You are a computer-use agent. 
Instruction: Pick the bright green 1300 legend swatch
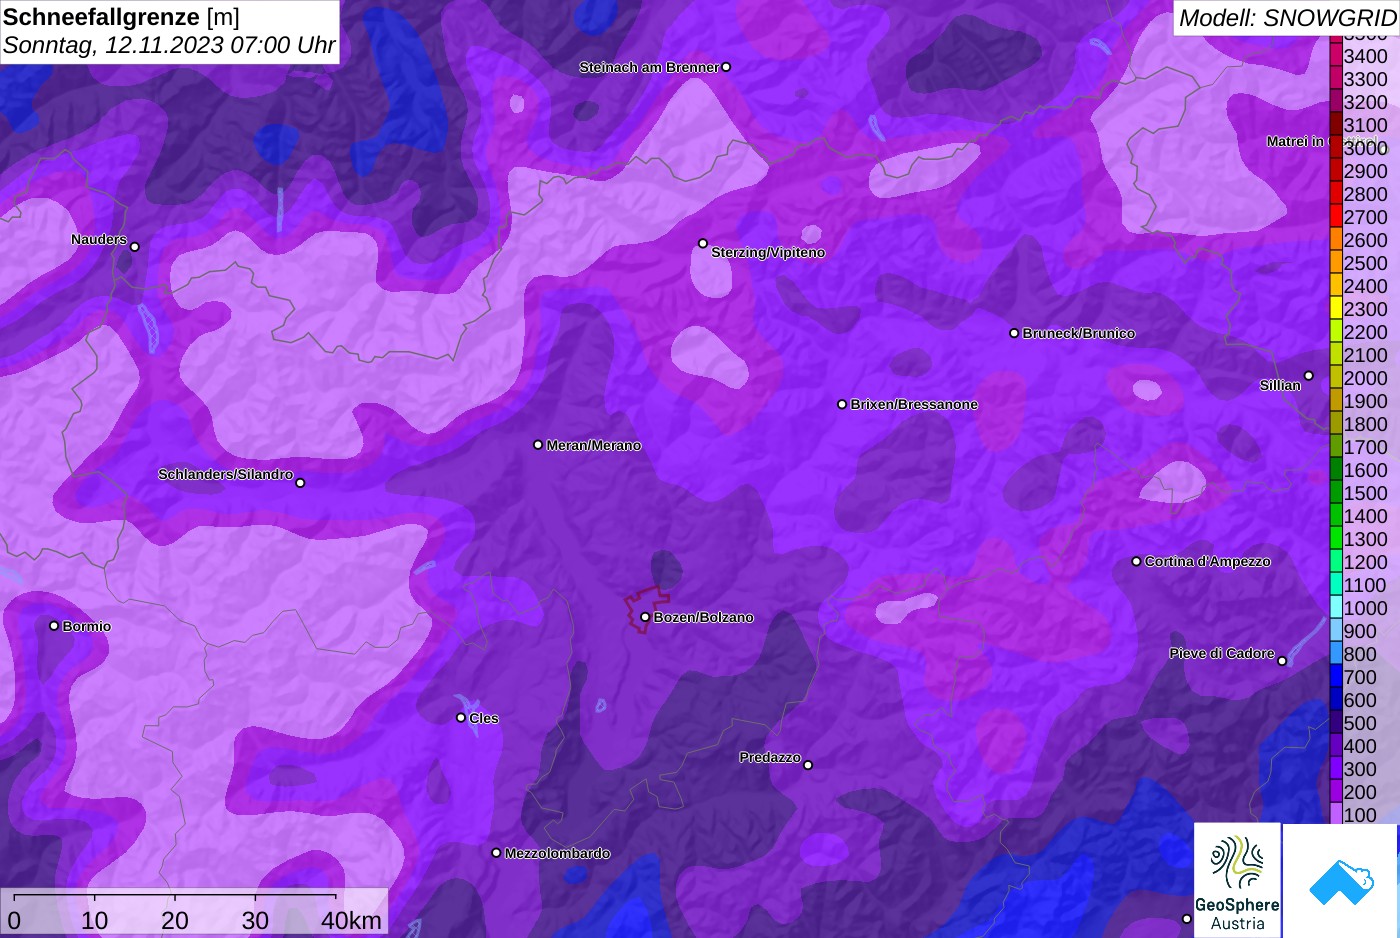[1335, 539]
